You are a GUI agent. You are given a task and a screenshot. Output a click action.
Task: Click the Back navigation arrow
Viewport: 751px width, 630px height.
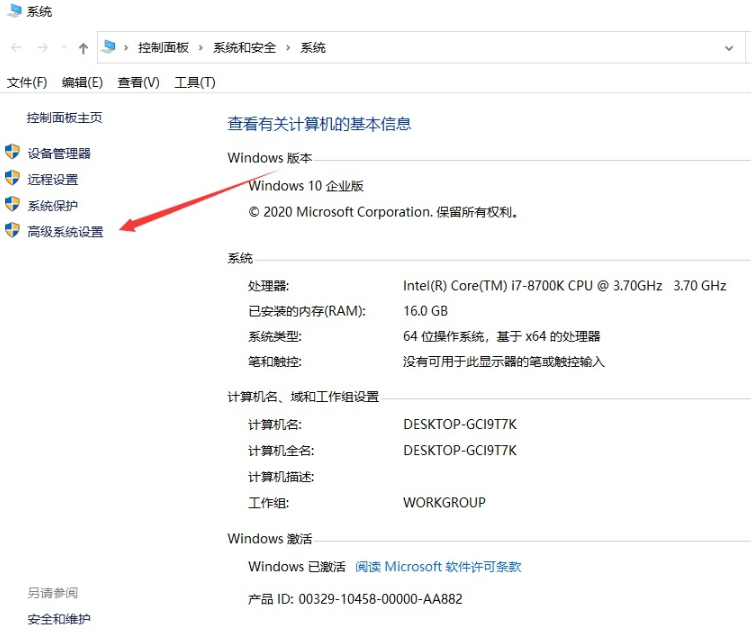[x=16, y=48]
